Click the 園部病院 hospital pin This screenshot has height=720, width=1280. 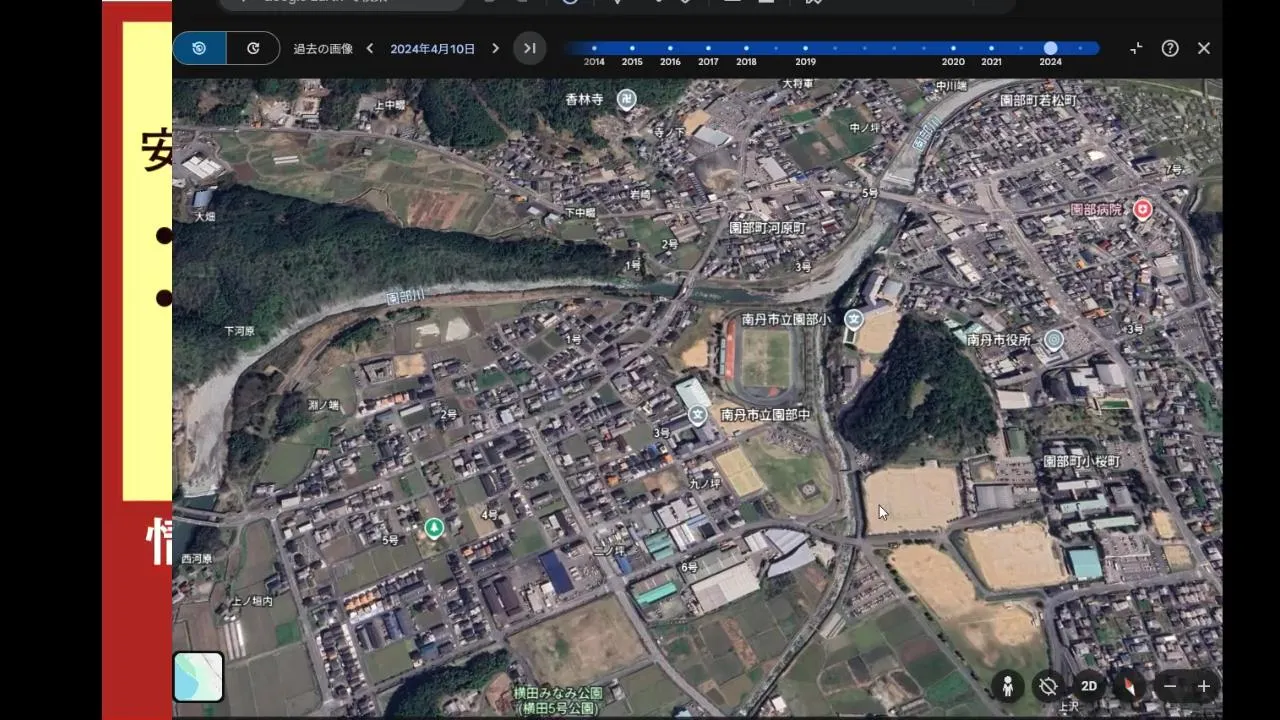coord(1142,209)
